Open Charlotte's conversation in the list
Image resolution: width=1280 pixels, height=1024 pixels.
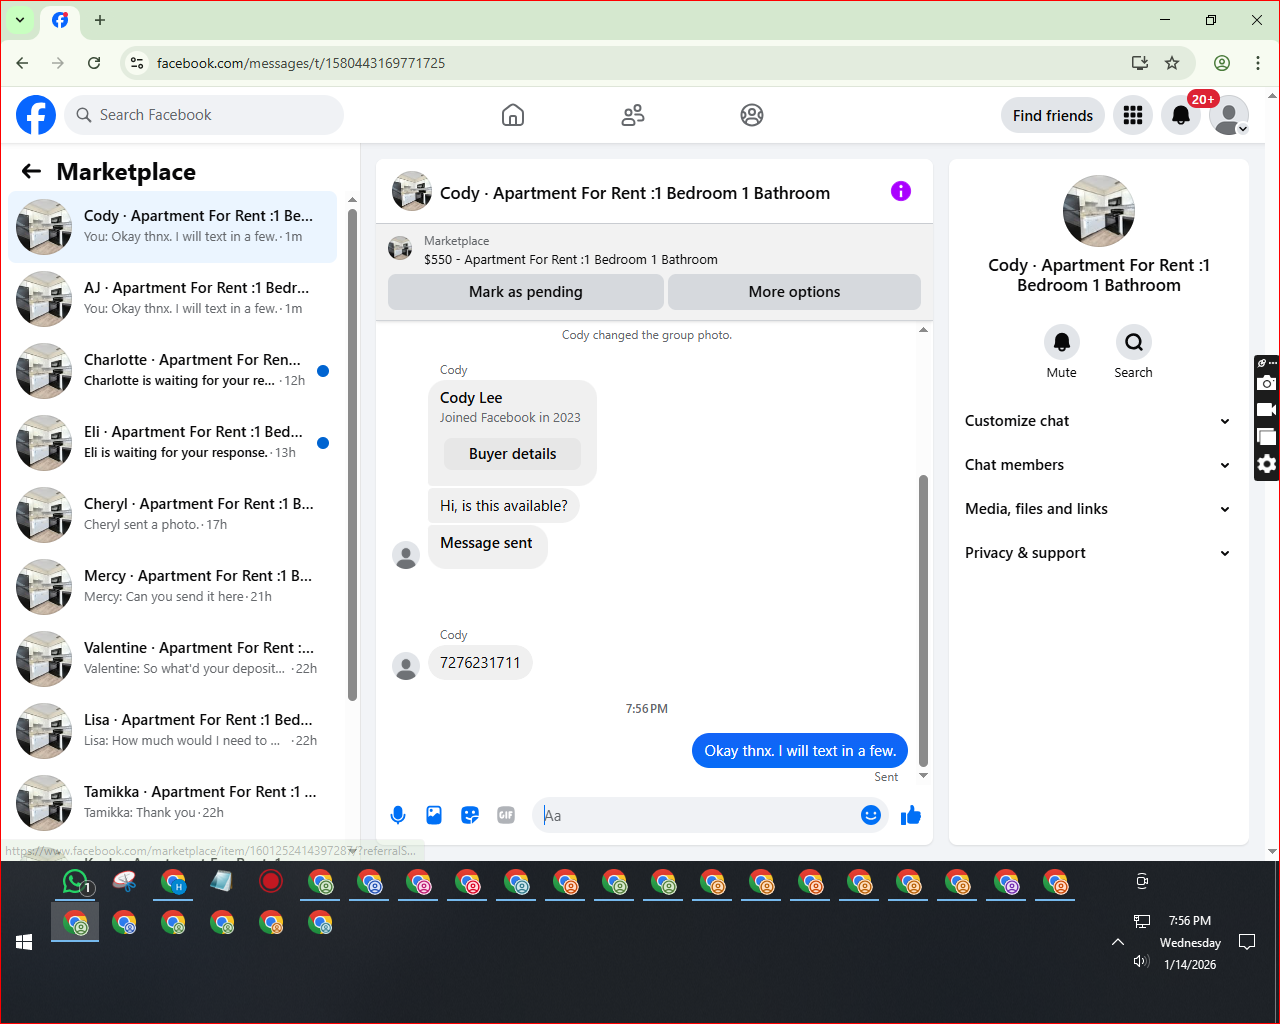click(172, 371)
